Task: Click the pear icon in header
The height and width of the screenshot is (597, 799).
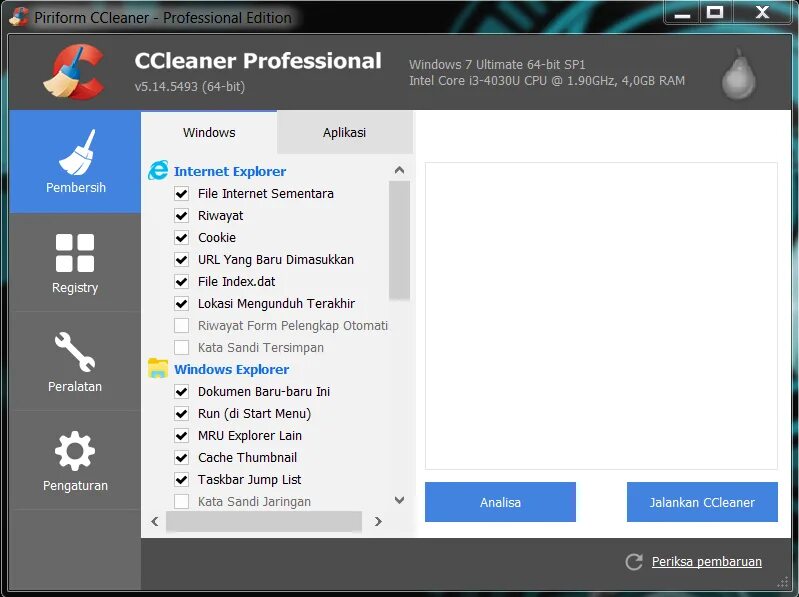Action: pyautogui.click(x=738, y=74)
